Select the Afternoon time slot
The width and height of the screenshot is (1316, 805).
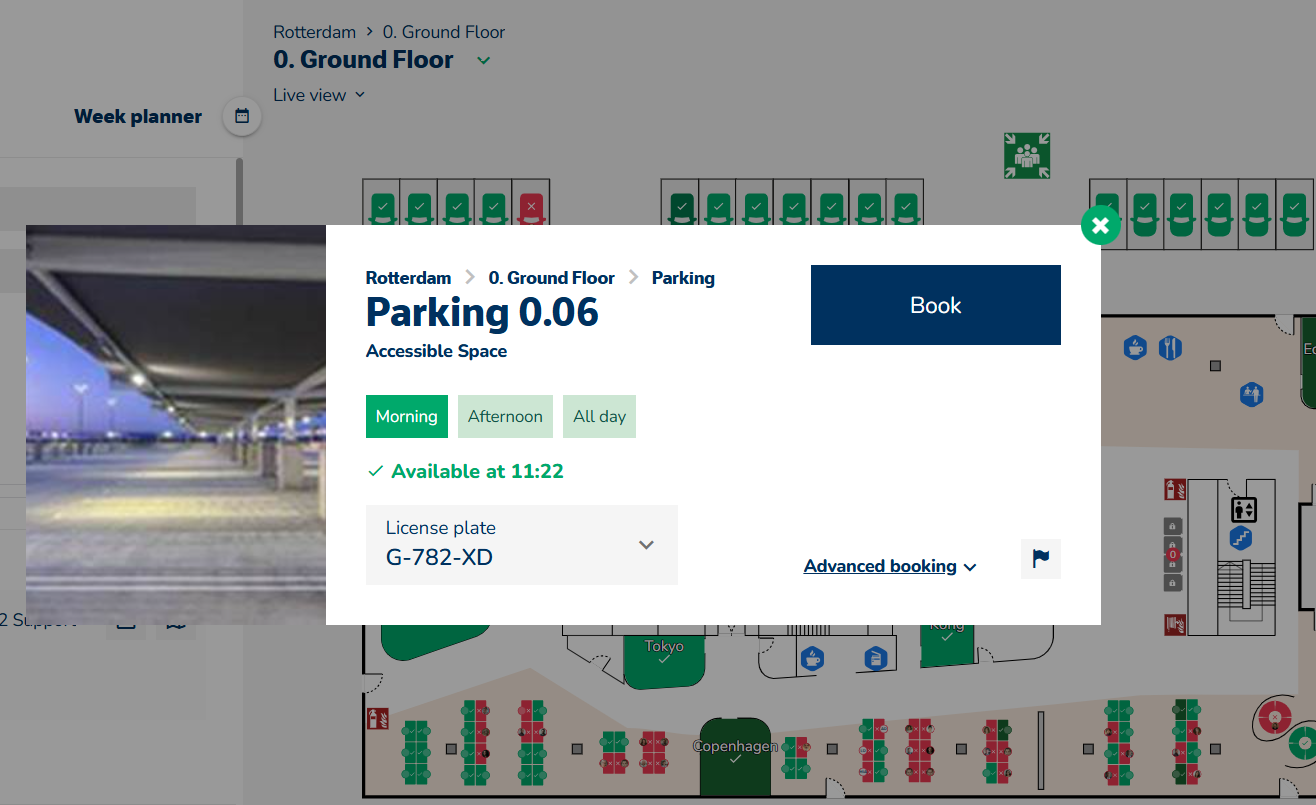505,417
